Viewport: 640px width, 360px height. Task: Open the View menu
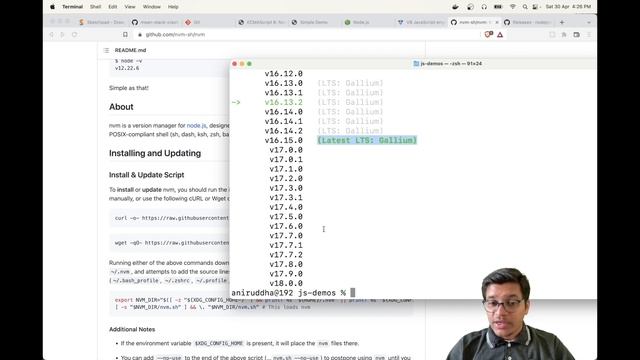coord(130,7)
